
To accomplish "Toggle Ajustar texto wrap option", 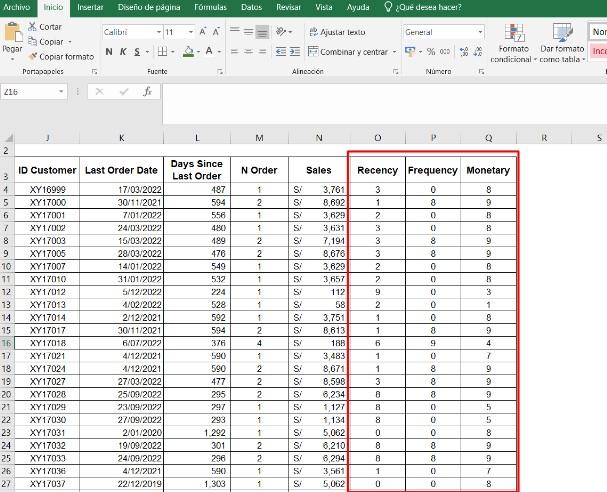I will click(x=336, y=32).
